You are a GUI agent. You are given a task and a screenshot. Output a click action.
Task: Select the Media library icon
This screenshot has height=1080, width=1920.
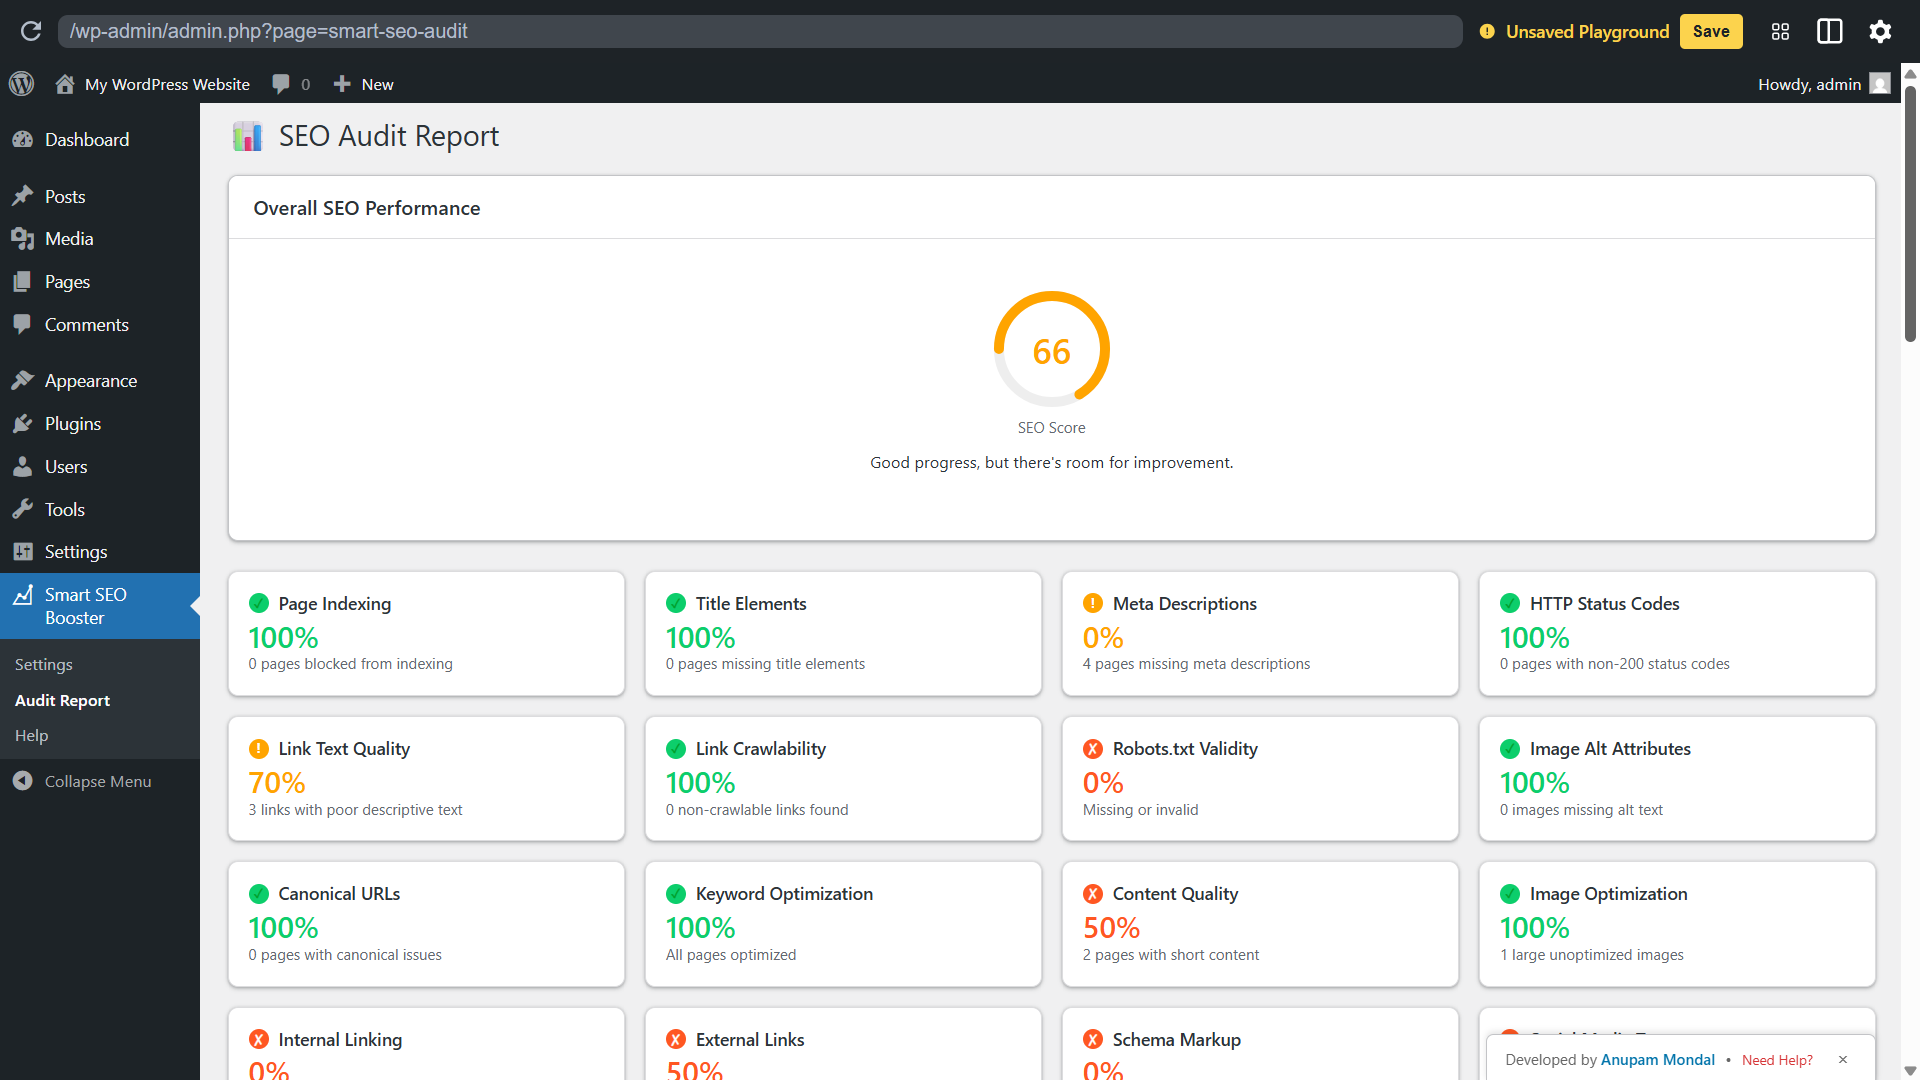tap(23, 238)
